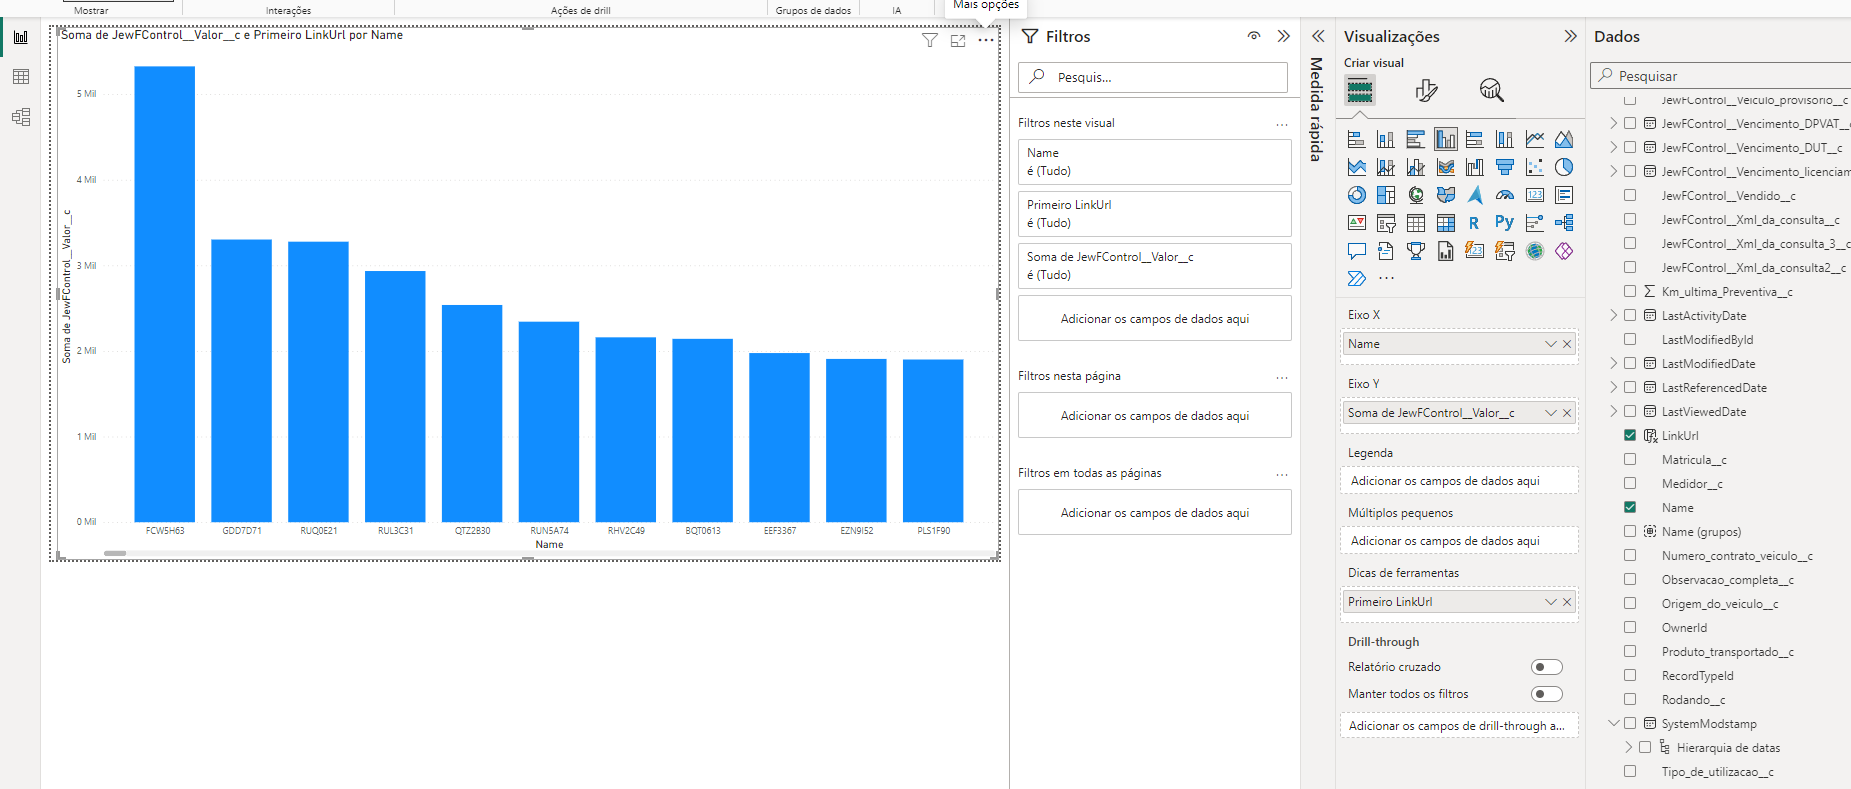
Task: Click the Filtros search box
Action: coord(1153,77)
